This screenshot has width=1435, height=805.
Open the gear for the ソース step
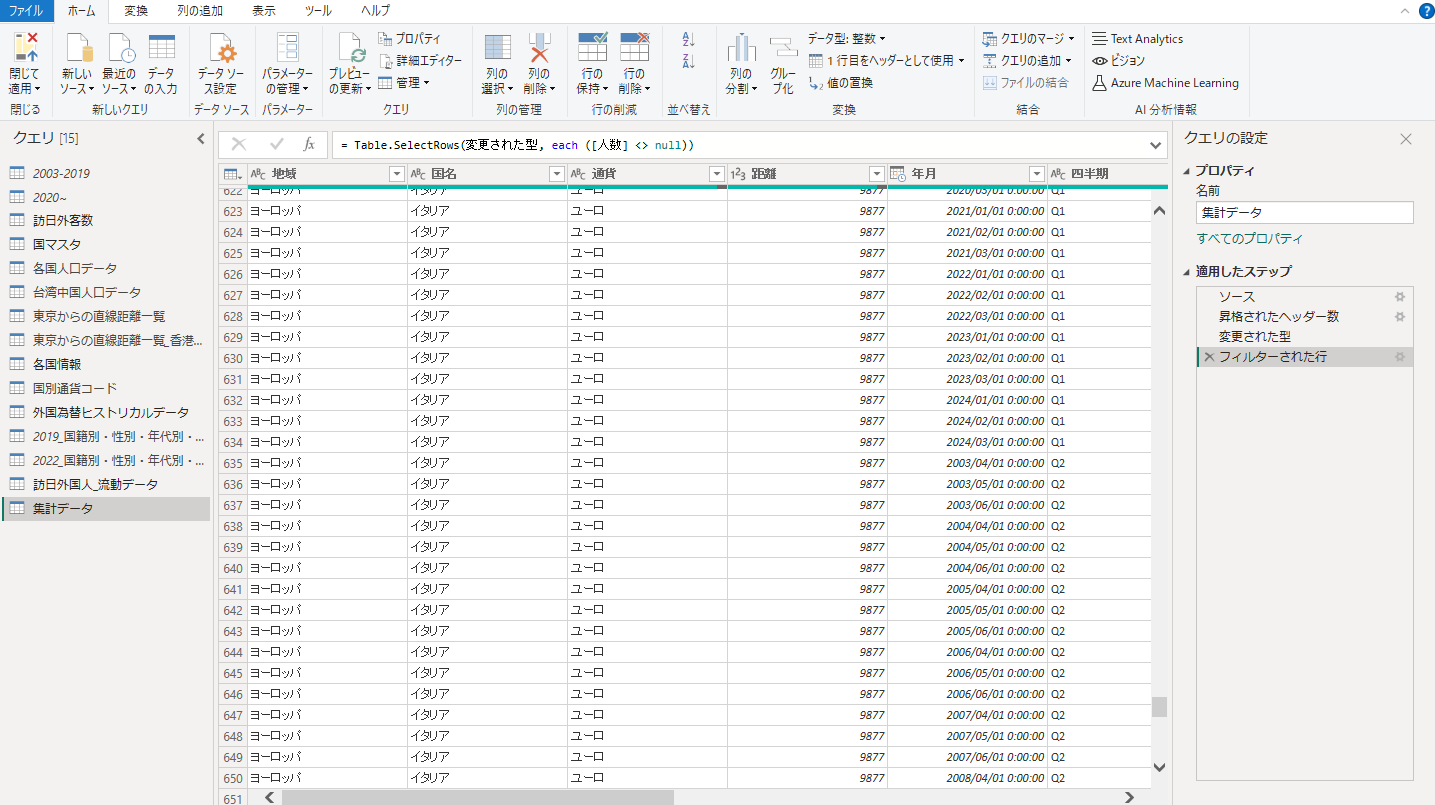point(1400,297)
